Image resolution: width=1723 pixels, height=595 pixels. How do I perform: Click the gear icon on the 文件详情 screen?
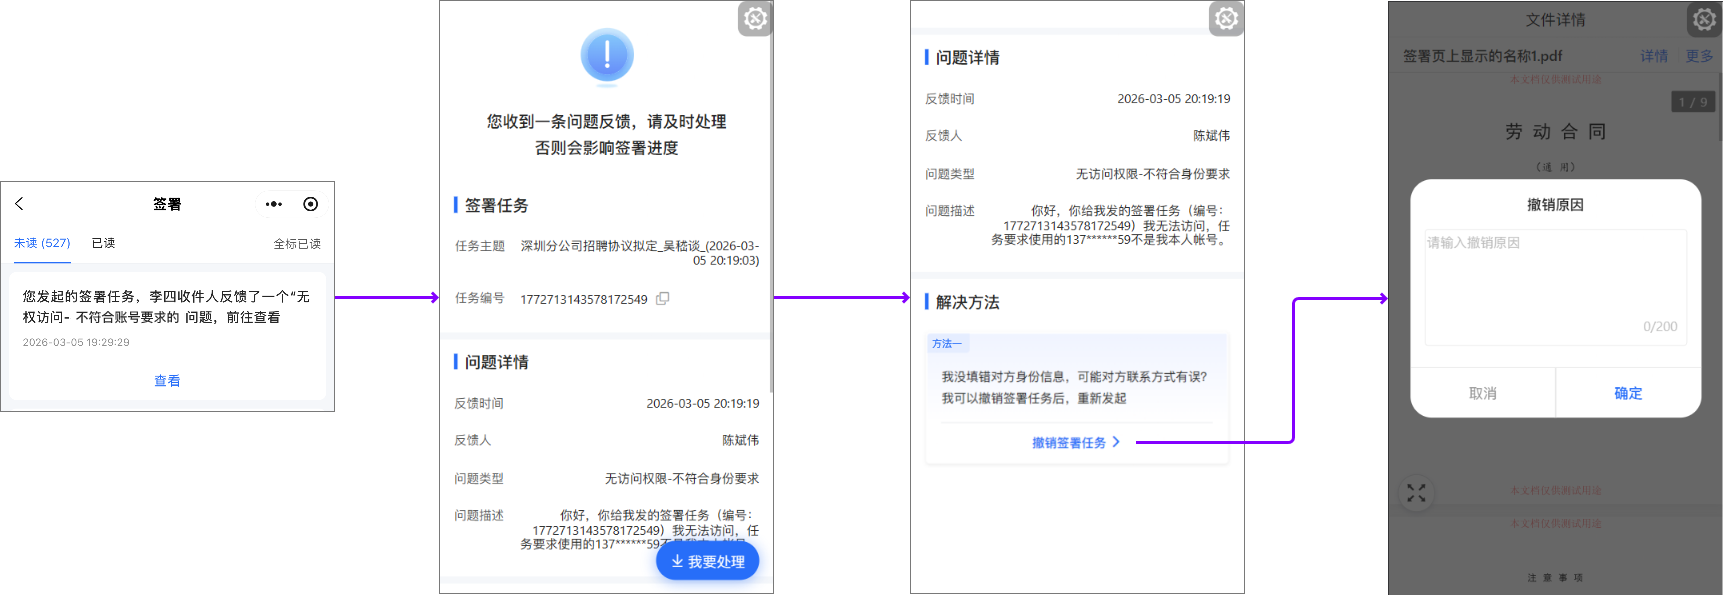pyautogui.click(x=1704, y=19)
